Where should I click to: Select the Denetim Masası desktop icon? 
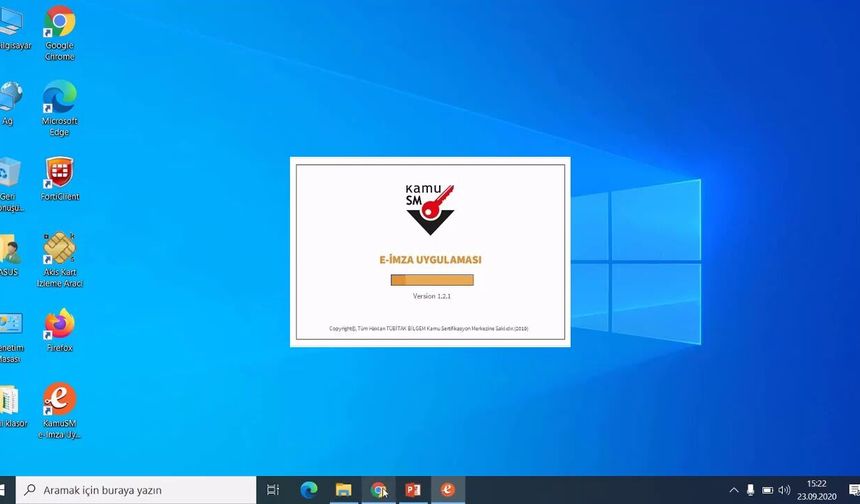pos(12,336)
